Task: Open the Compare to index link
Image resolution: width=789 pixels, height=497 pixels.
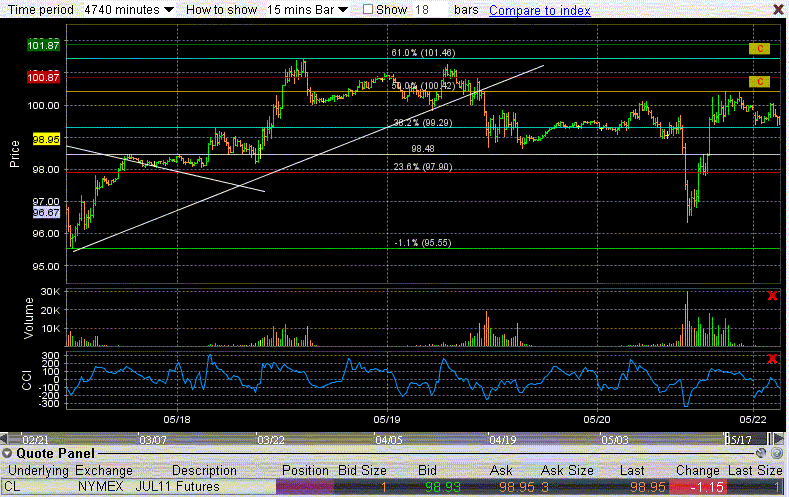Action: (539, 10)
